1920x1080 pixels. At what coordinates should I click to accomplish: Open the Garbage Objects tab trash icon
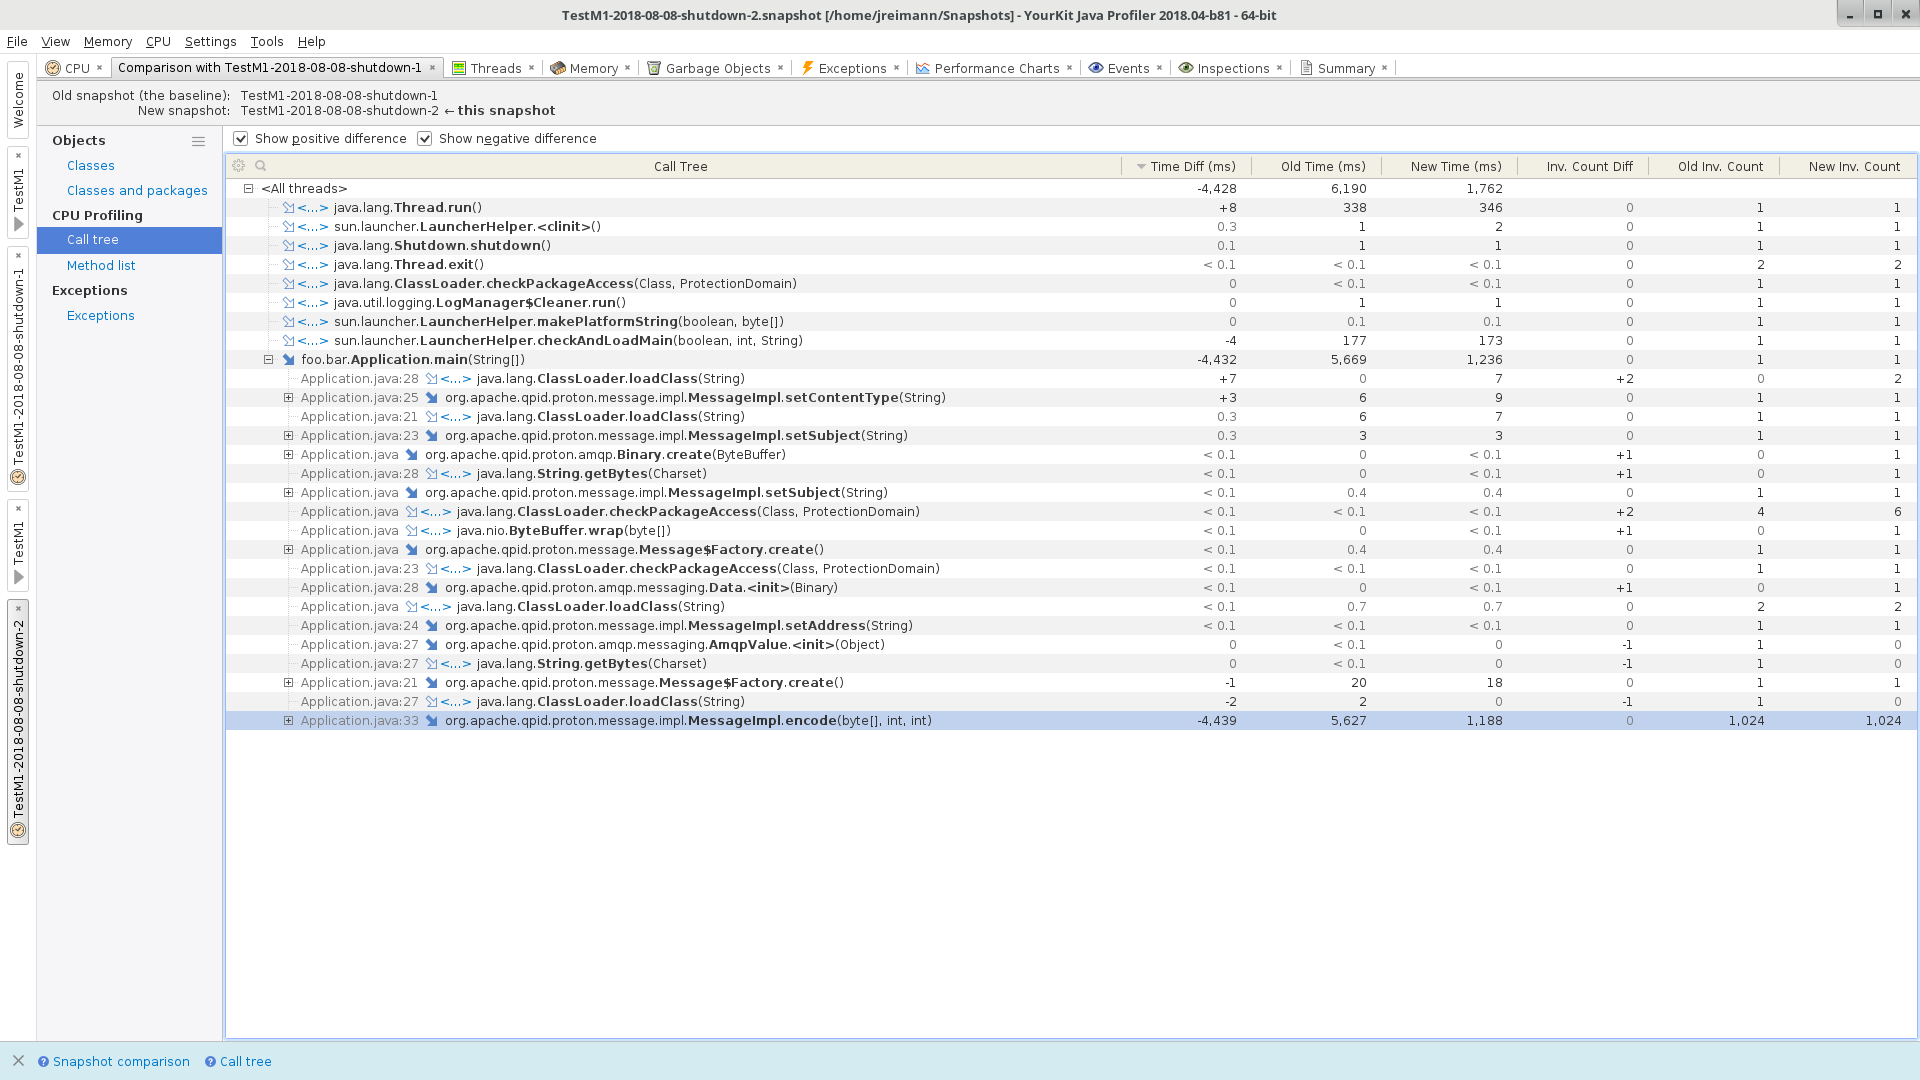655,68
